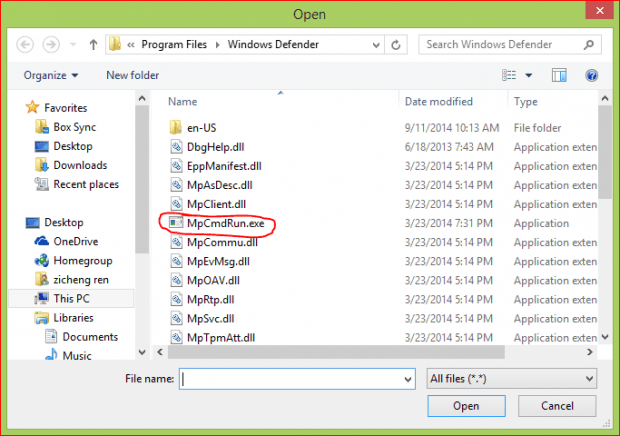The height and width of the screenshot is (436, 620).
Task: Click the Open button
Action: pos(466,406)
